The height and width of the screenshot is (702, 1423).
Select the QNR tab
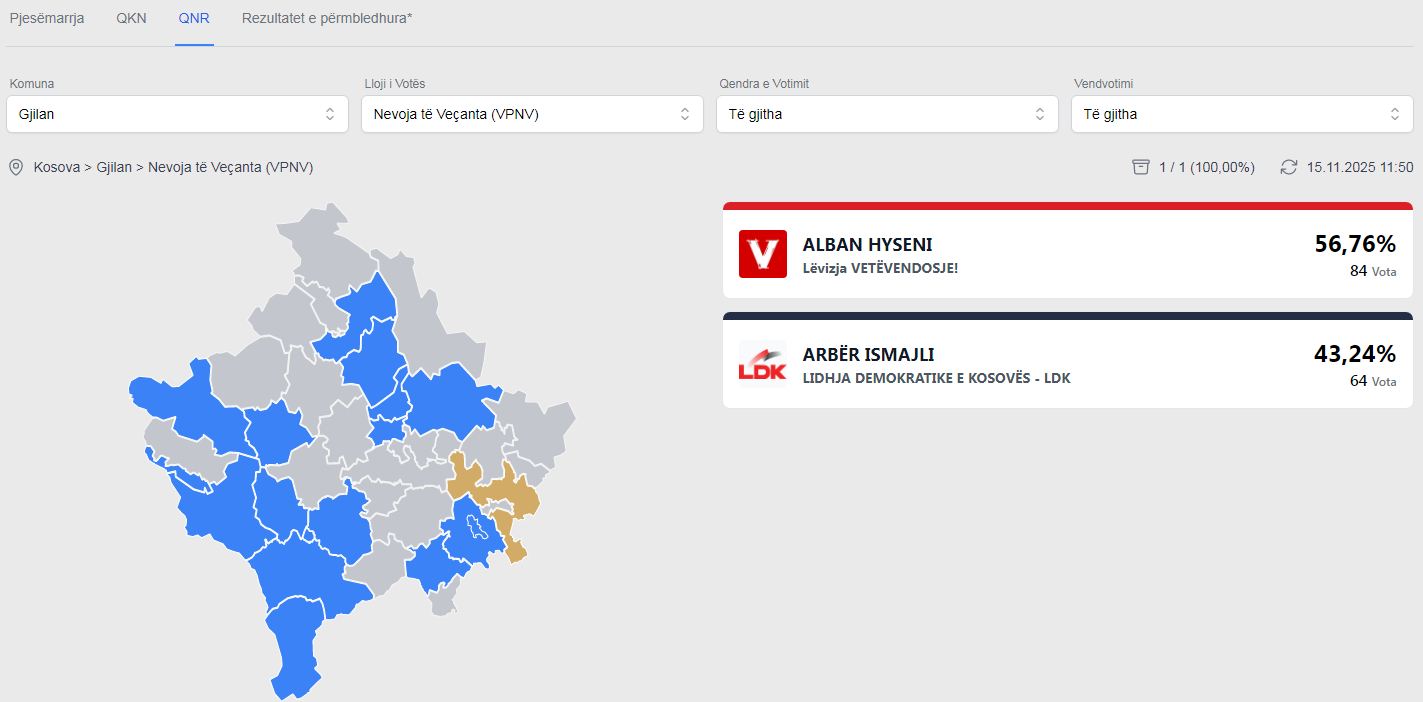click(x=194, y=18)
